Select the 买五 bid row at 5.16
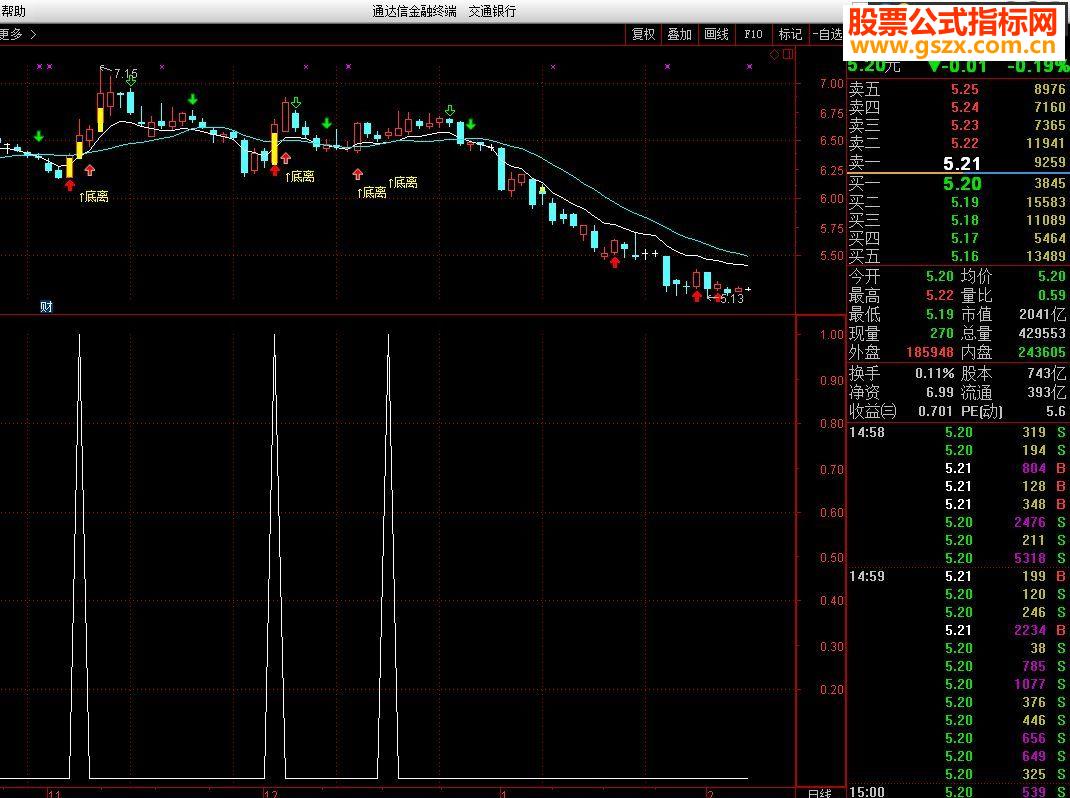The height and width of the screenshot is (798, 1070). point(957,256)
